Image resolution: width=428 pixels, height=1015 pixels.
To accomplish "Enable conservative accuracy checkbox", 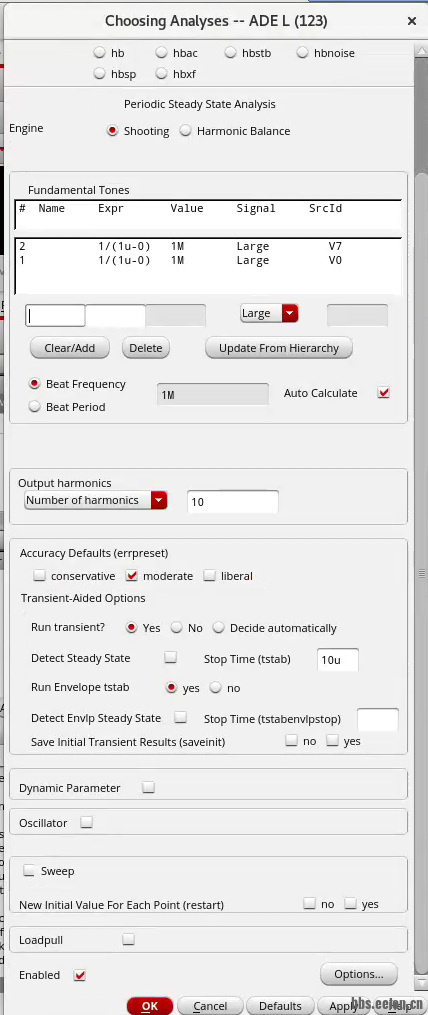I will [x=40, y=575].
